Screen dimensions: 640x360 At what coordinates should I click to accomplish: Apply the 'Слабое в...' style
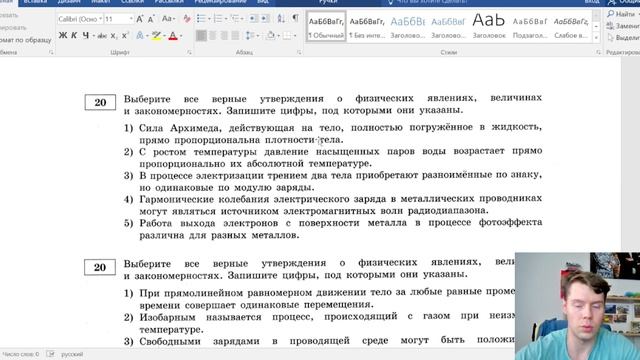571,27
